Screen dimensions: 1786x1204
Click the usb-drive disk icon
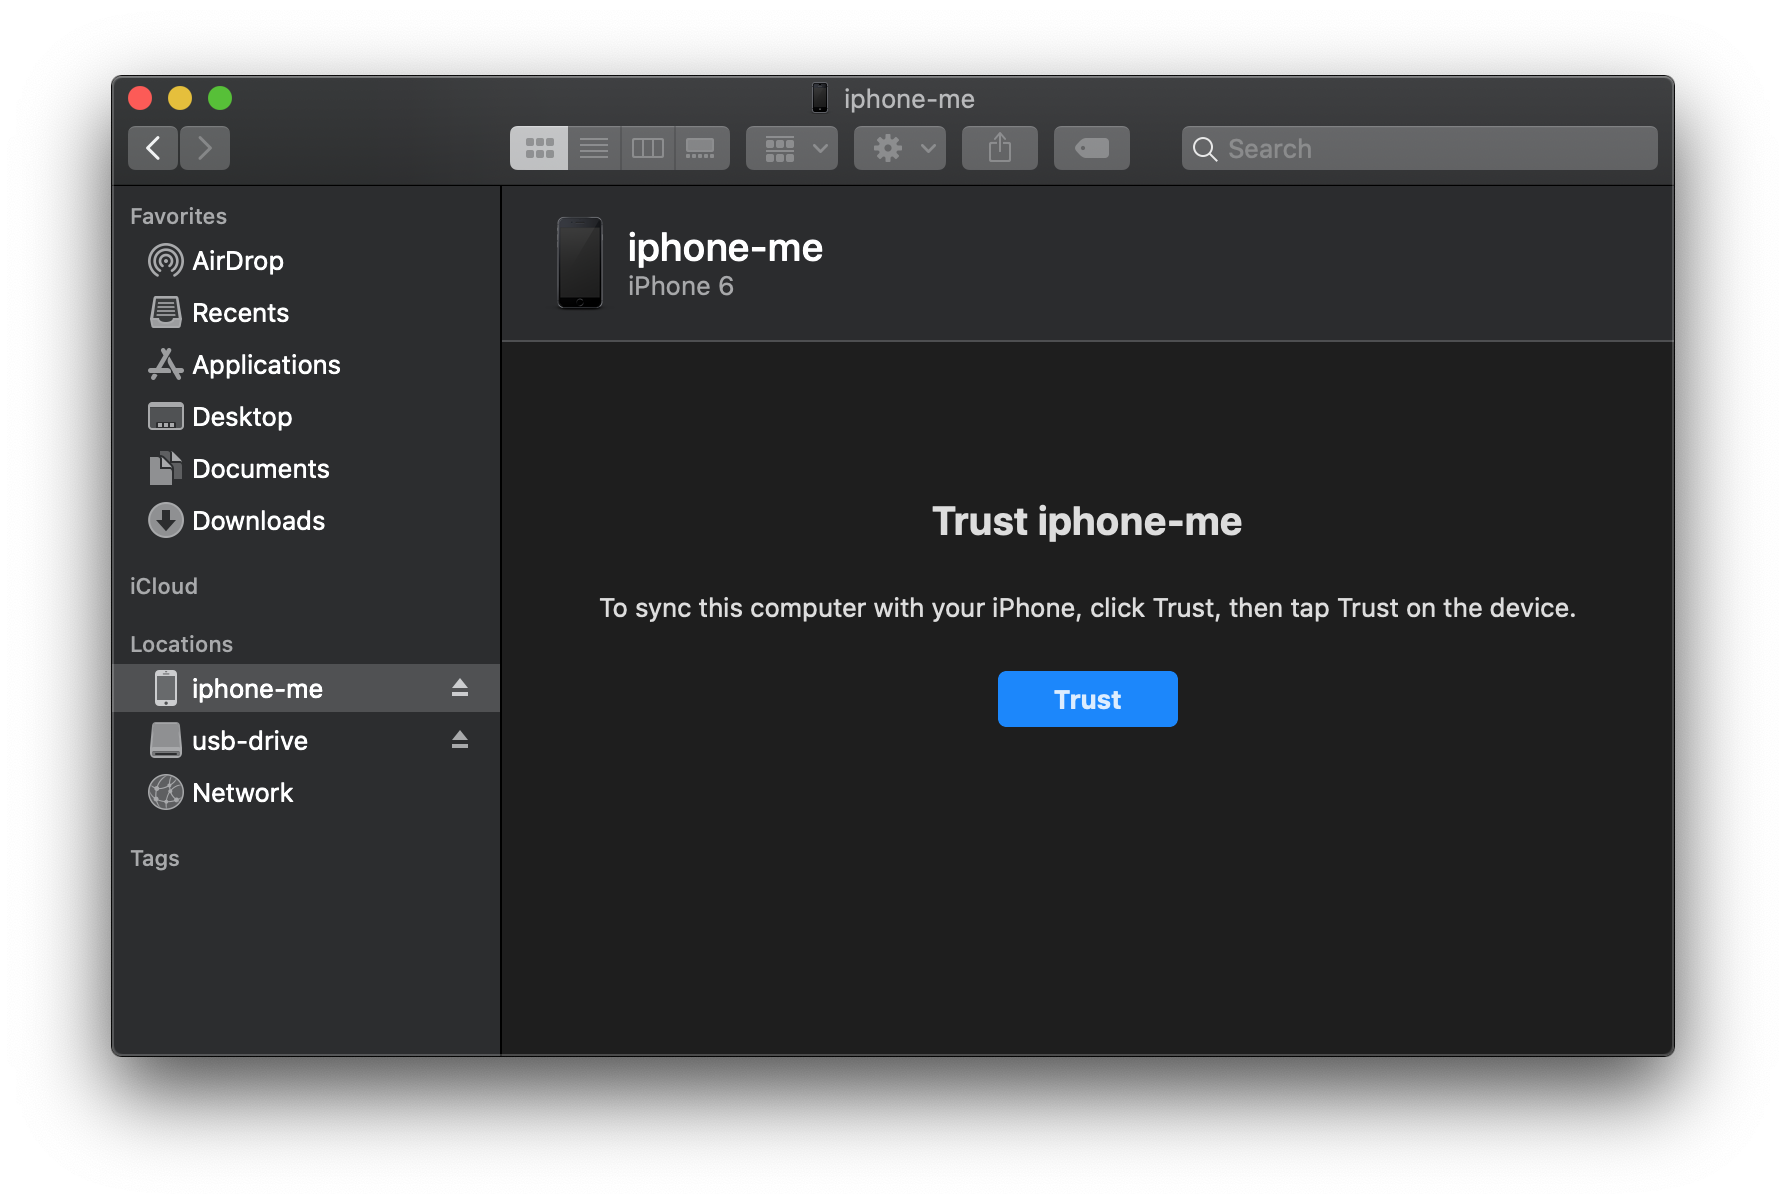tap(166, 740)
